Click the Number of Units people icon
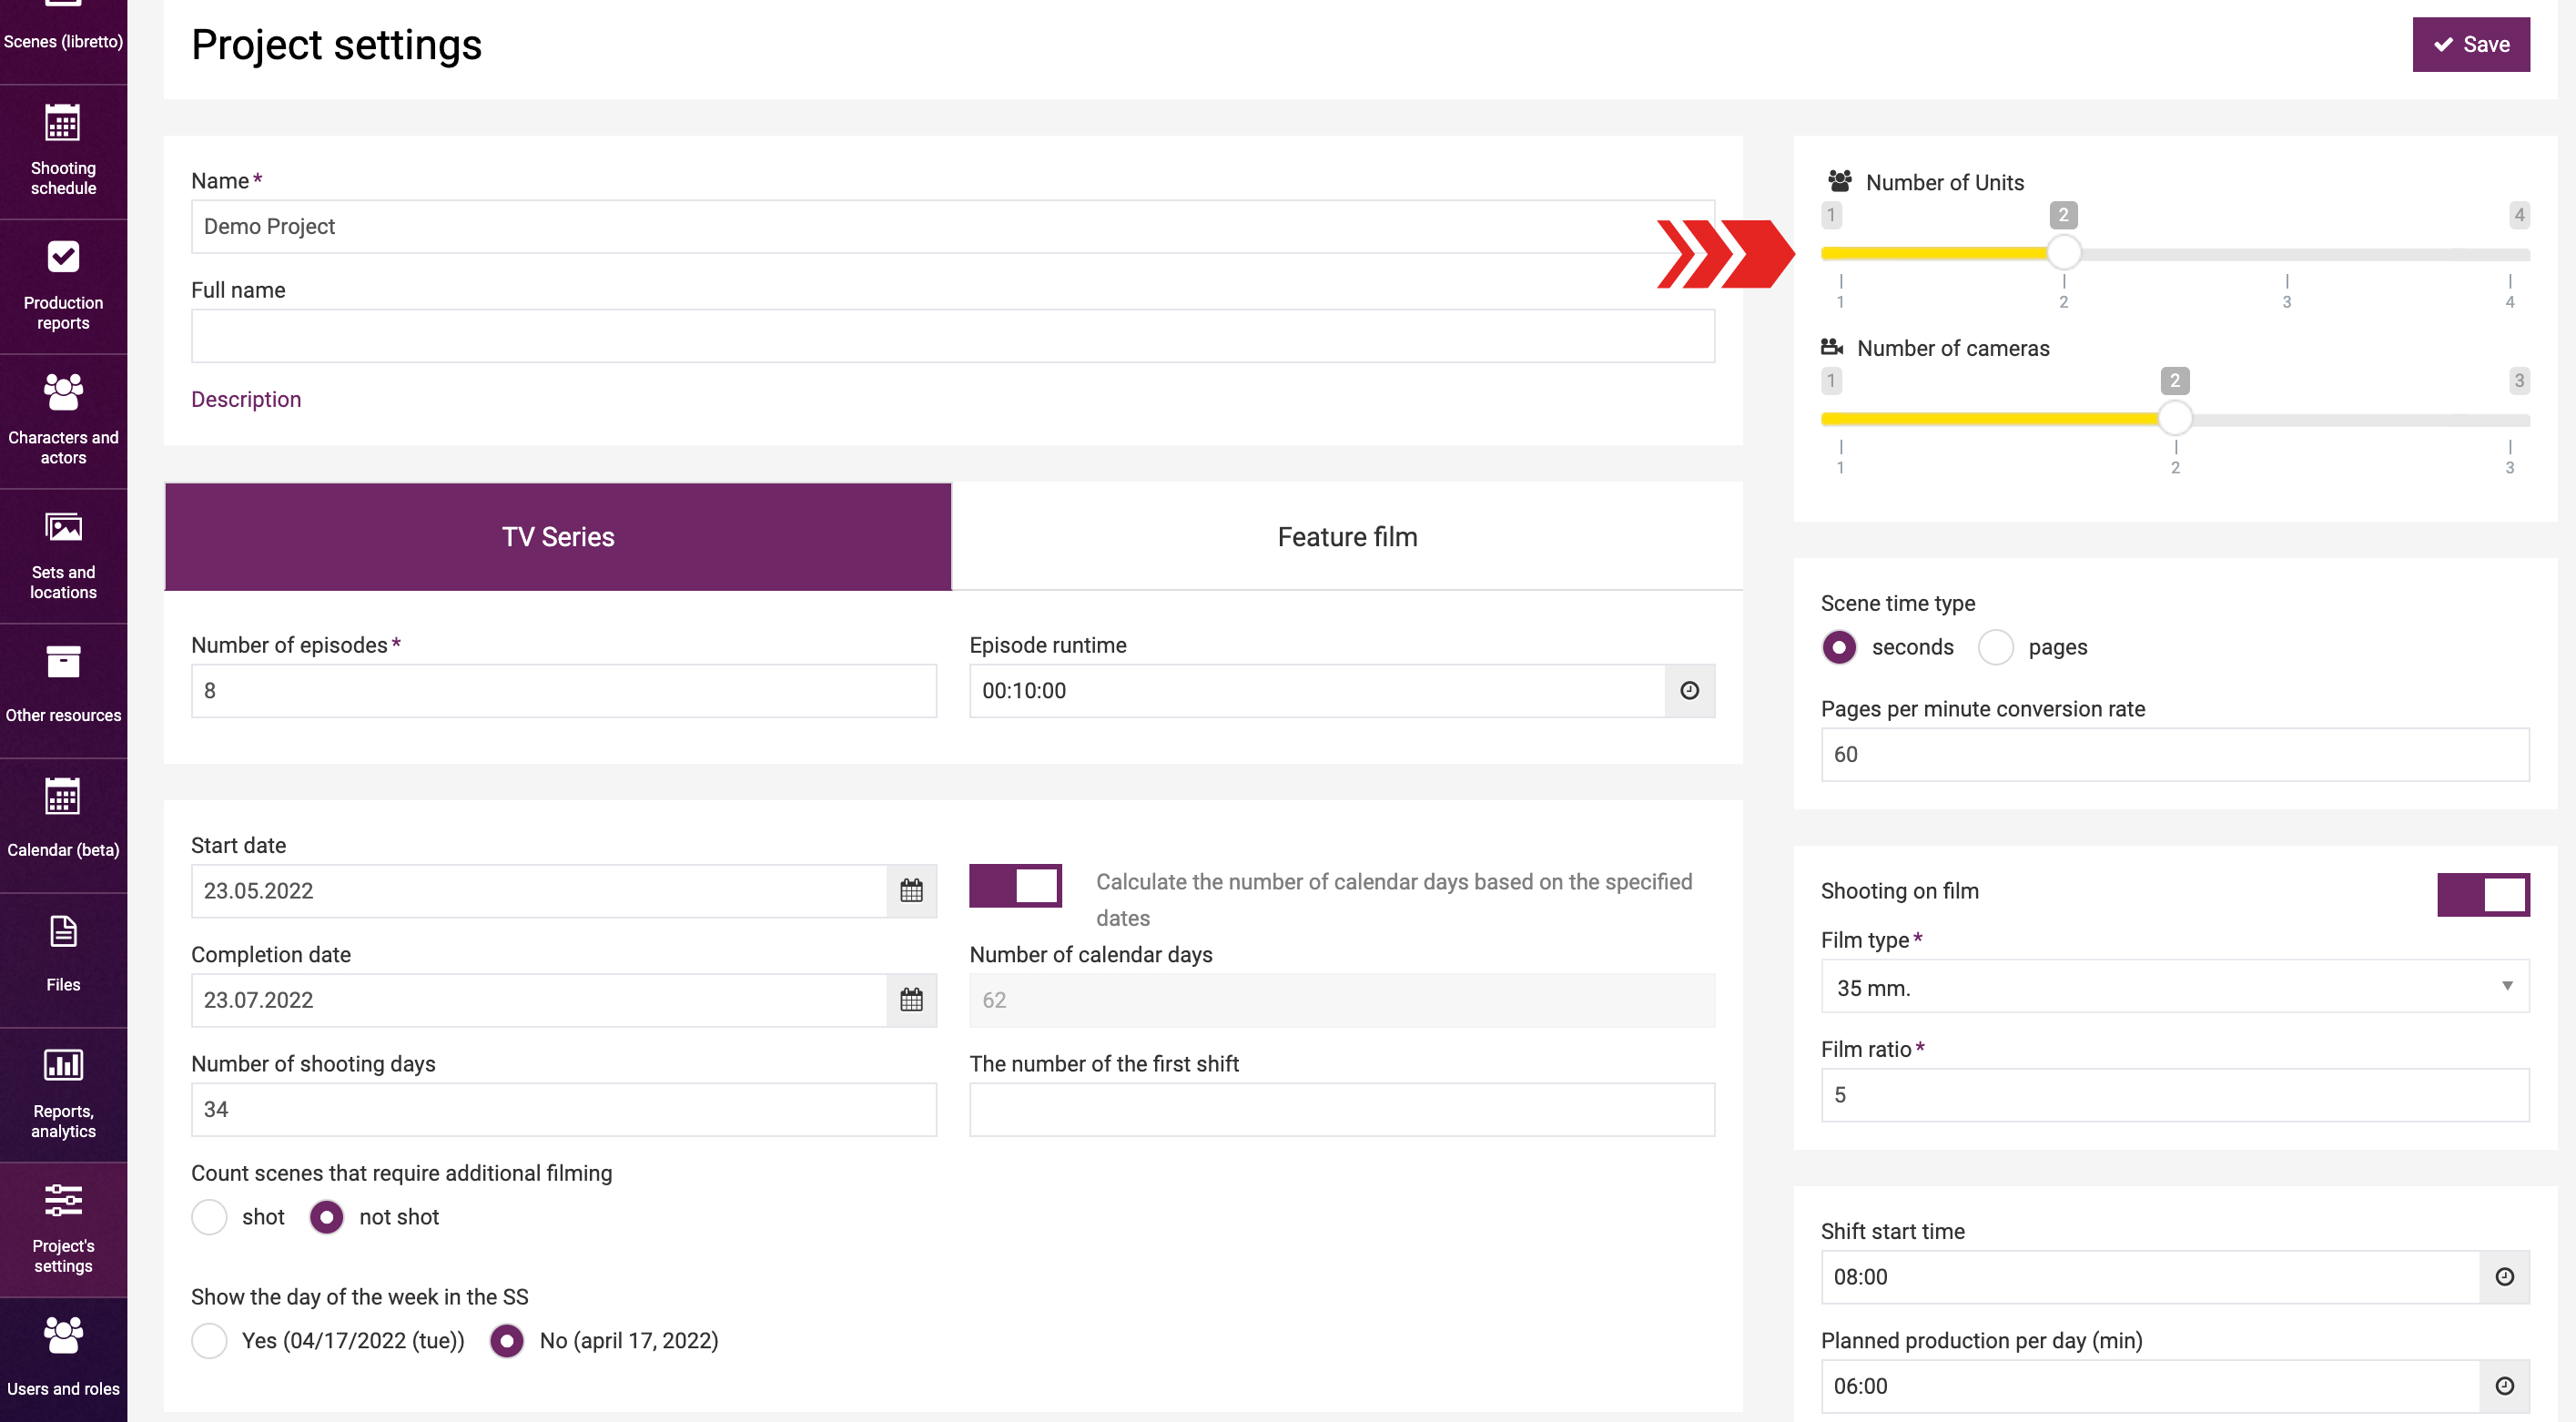The image size is (2576, 1422). point(1839,181)
